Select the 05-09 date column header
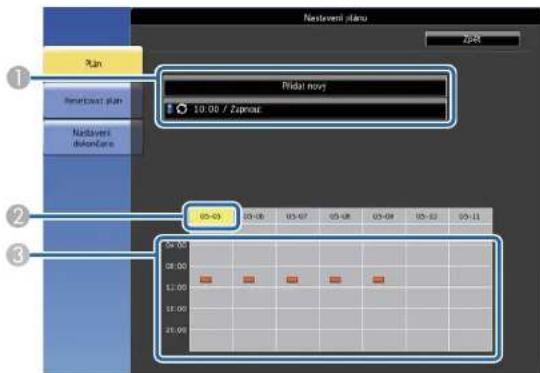 383,217
